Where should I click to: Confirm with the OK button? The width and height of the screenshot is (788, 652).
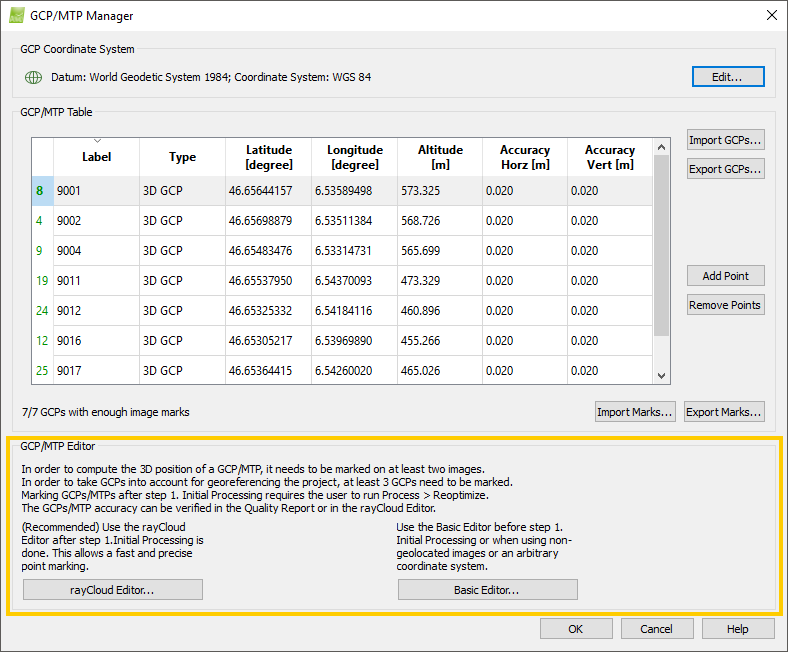tap(576, 629)
